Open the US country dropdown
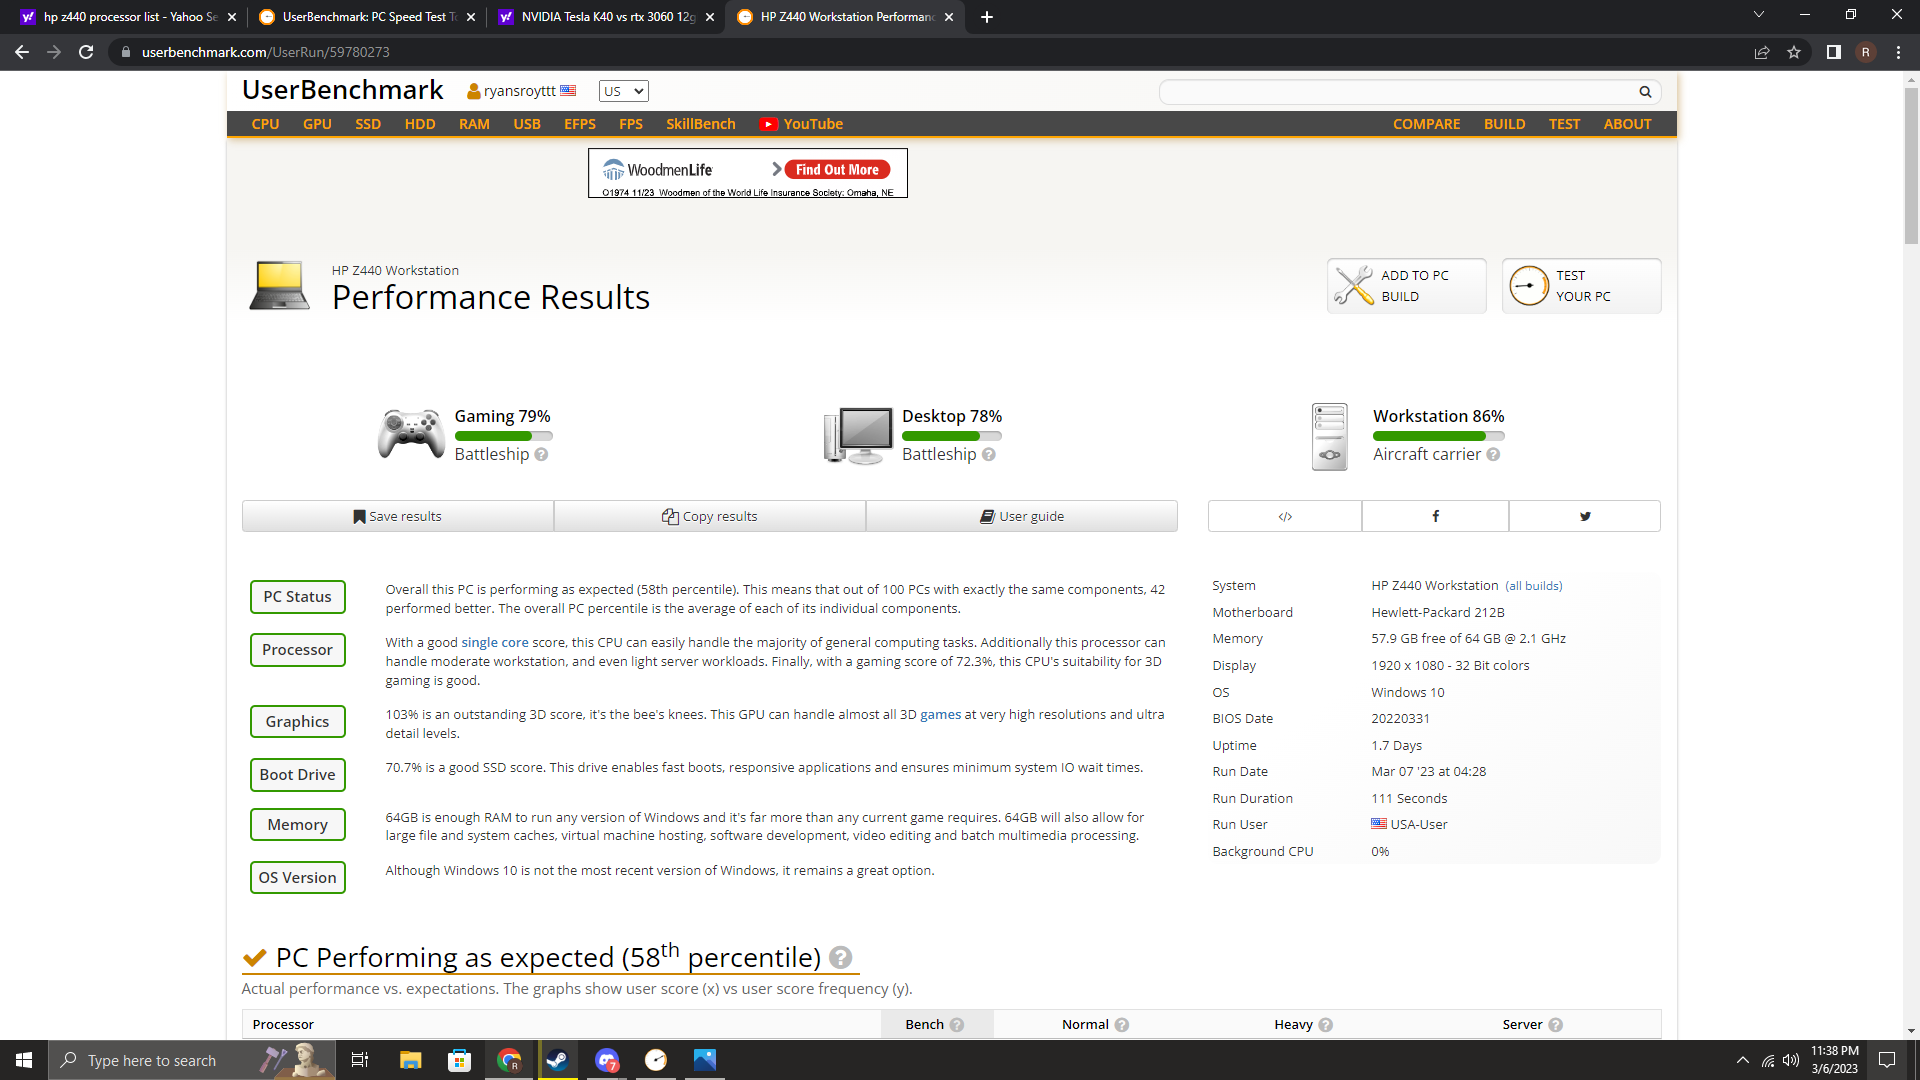The height and width of the screenshot is (1080, 1920). tap(624, 91)
